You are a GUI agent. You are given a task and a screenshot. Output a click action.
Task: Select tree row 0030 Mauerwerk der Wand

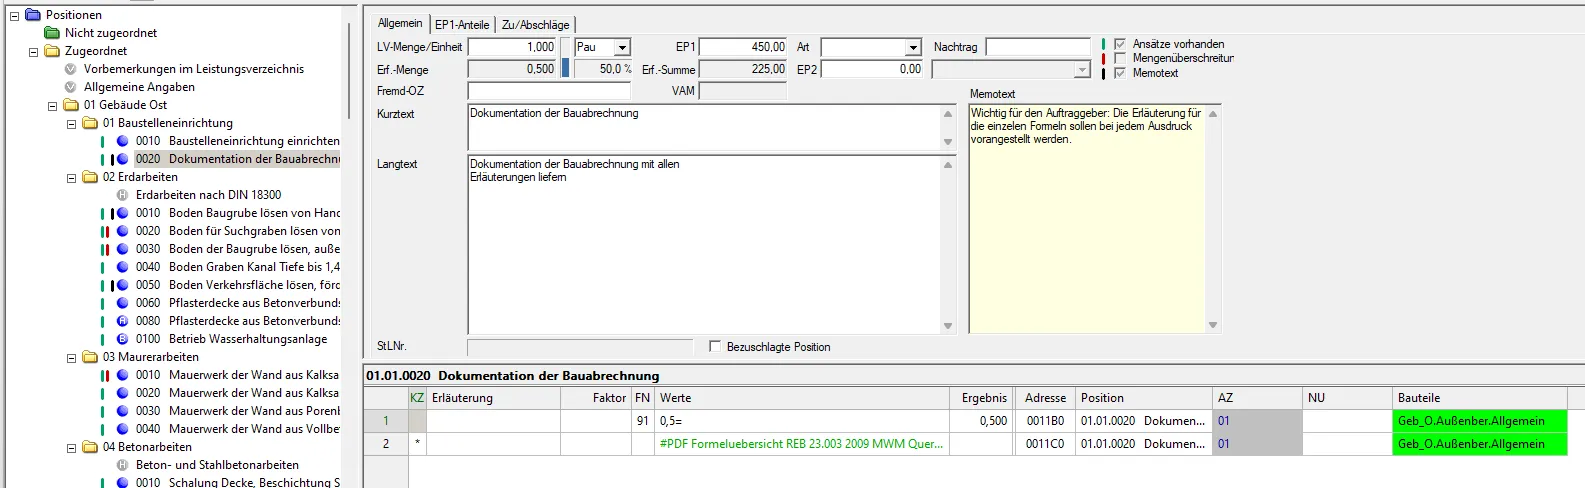click(x=237, y=411)
